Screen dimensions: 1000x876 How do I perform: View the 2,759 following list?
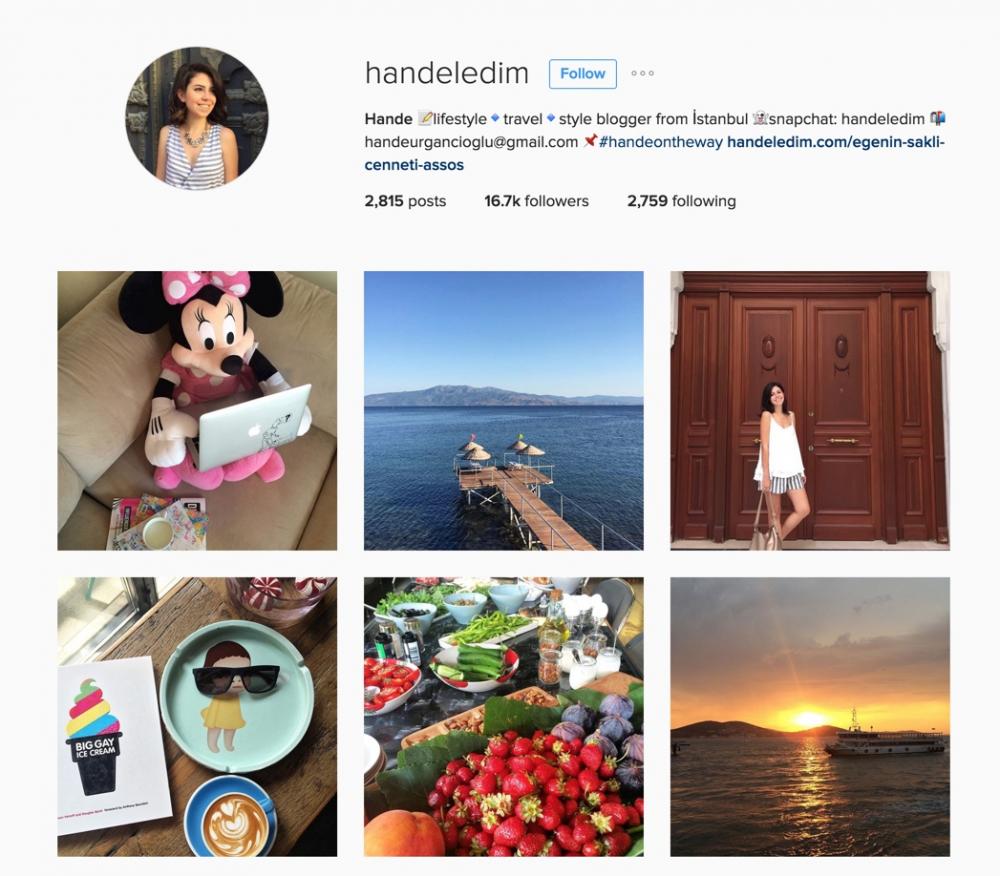pos(681,201)
